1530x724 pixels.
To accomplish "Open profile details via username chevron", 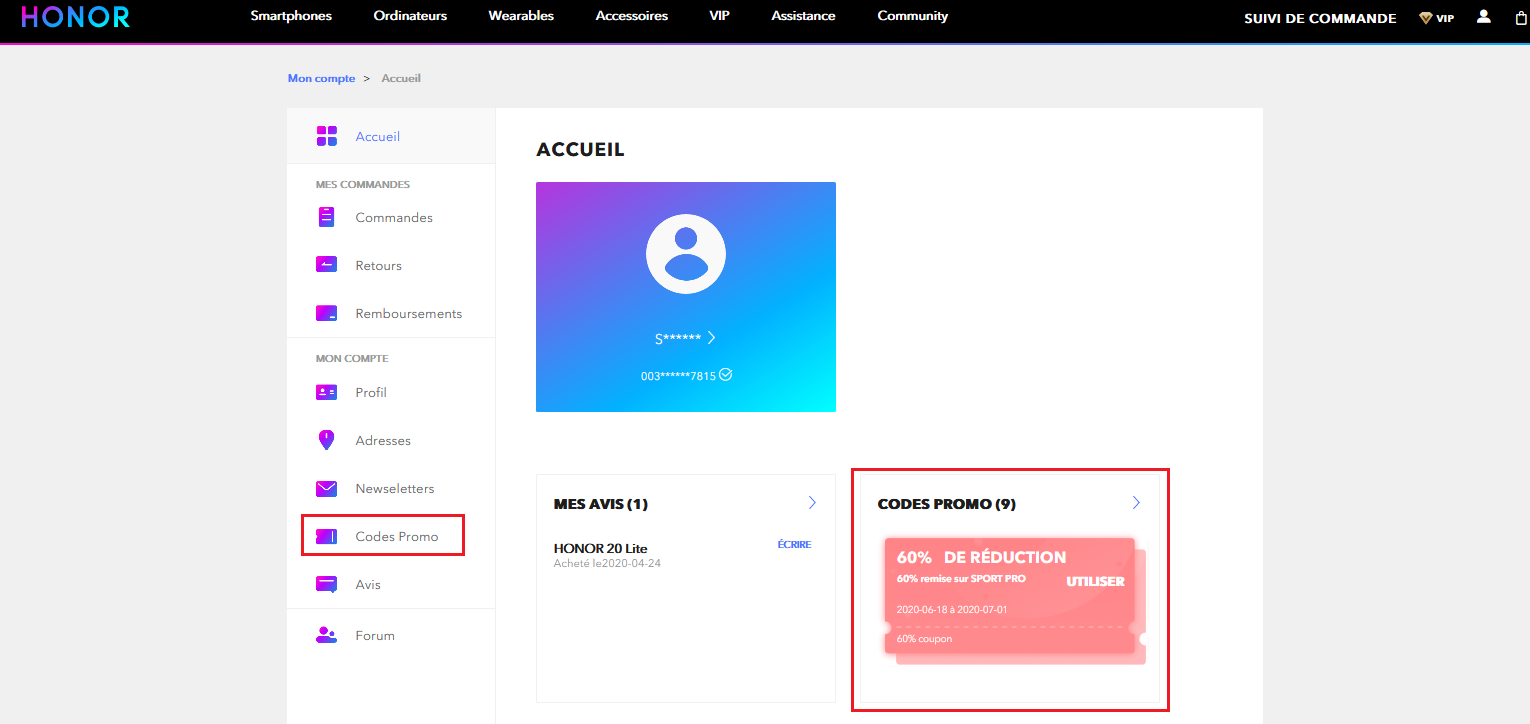I will [712, 337].
